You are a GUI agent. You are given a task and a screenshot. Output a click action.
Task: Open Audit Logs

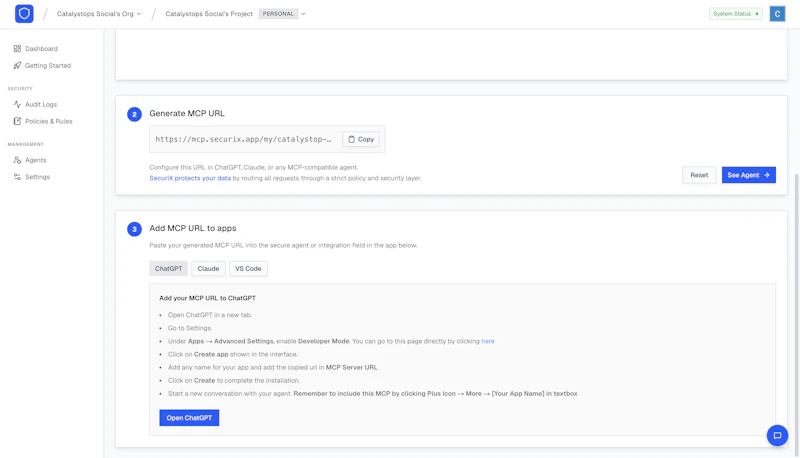(35, 104)
